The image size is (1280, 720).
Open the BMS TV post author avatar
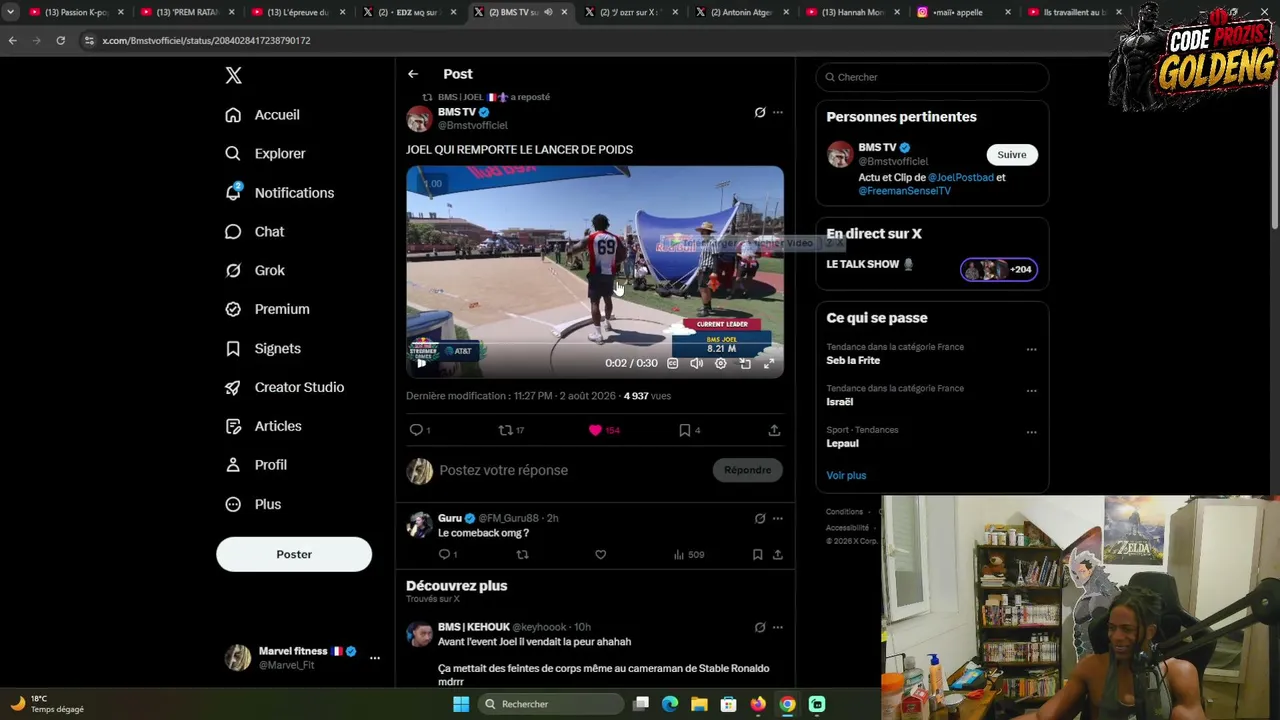pyautogui.click(x=419, y=119)
